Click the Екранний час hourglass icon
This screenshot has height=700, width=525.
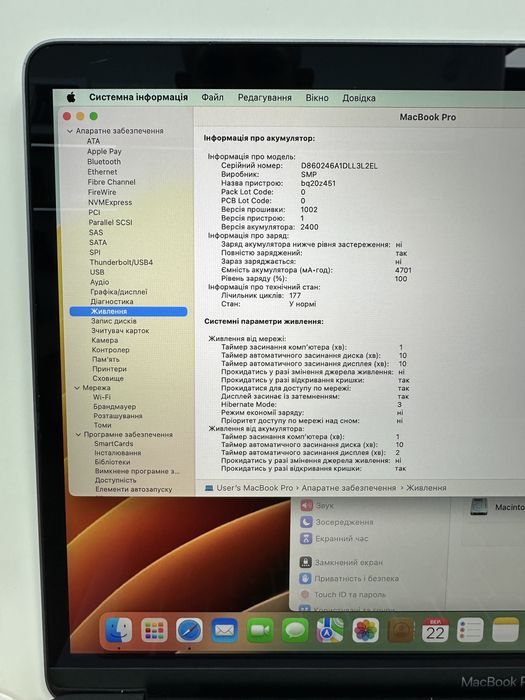[306, 538]
